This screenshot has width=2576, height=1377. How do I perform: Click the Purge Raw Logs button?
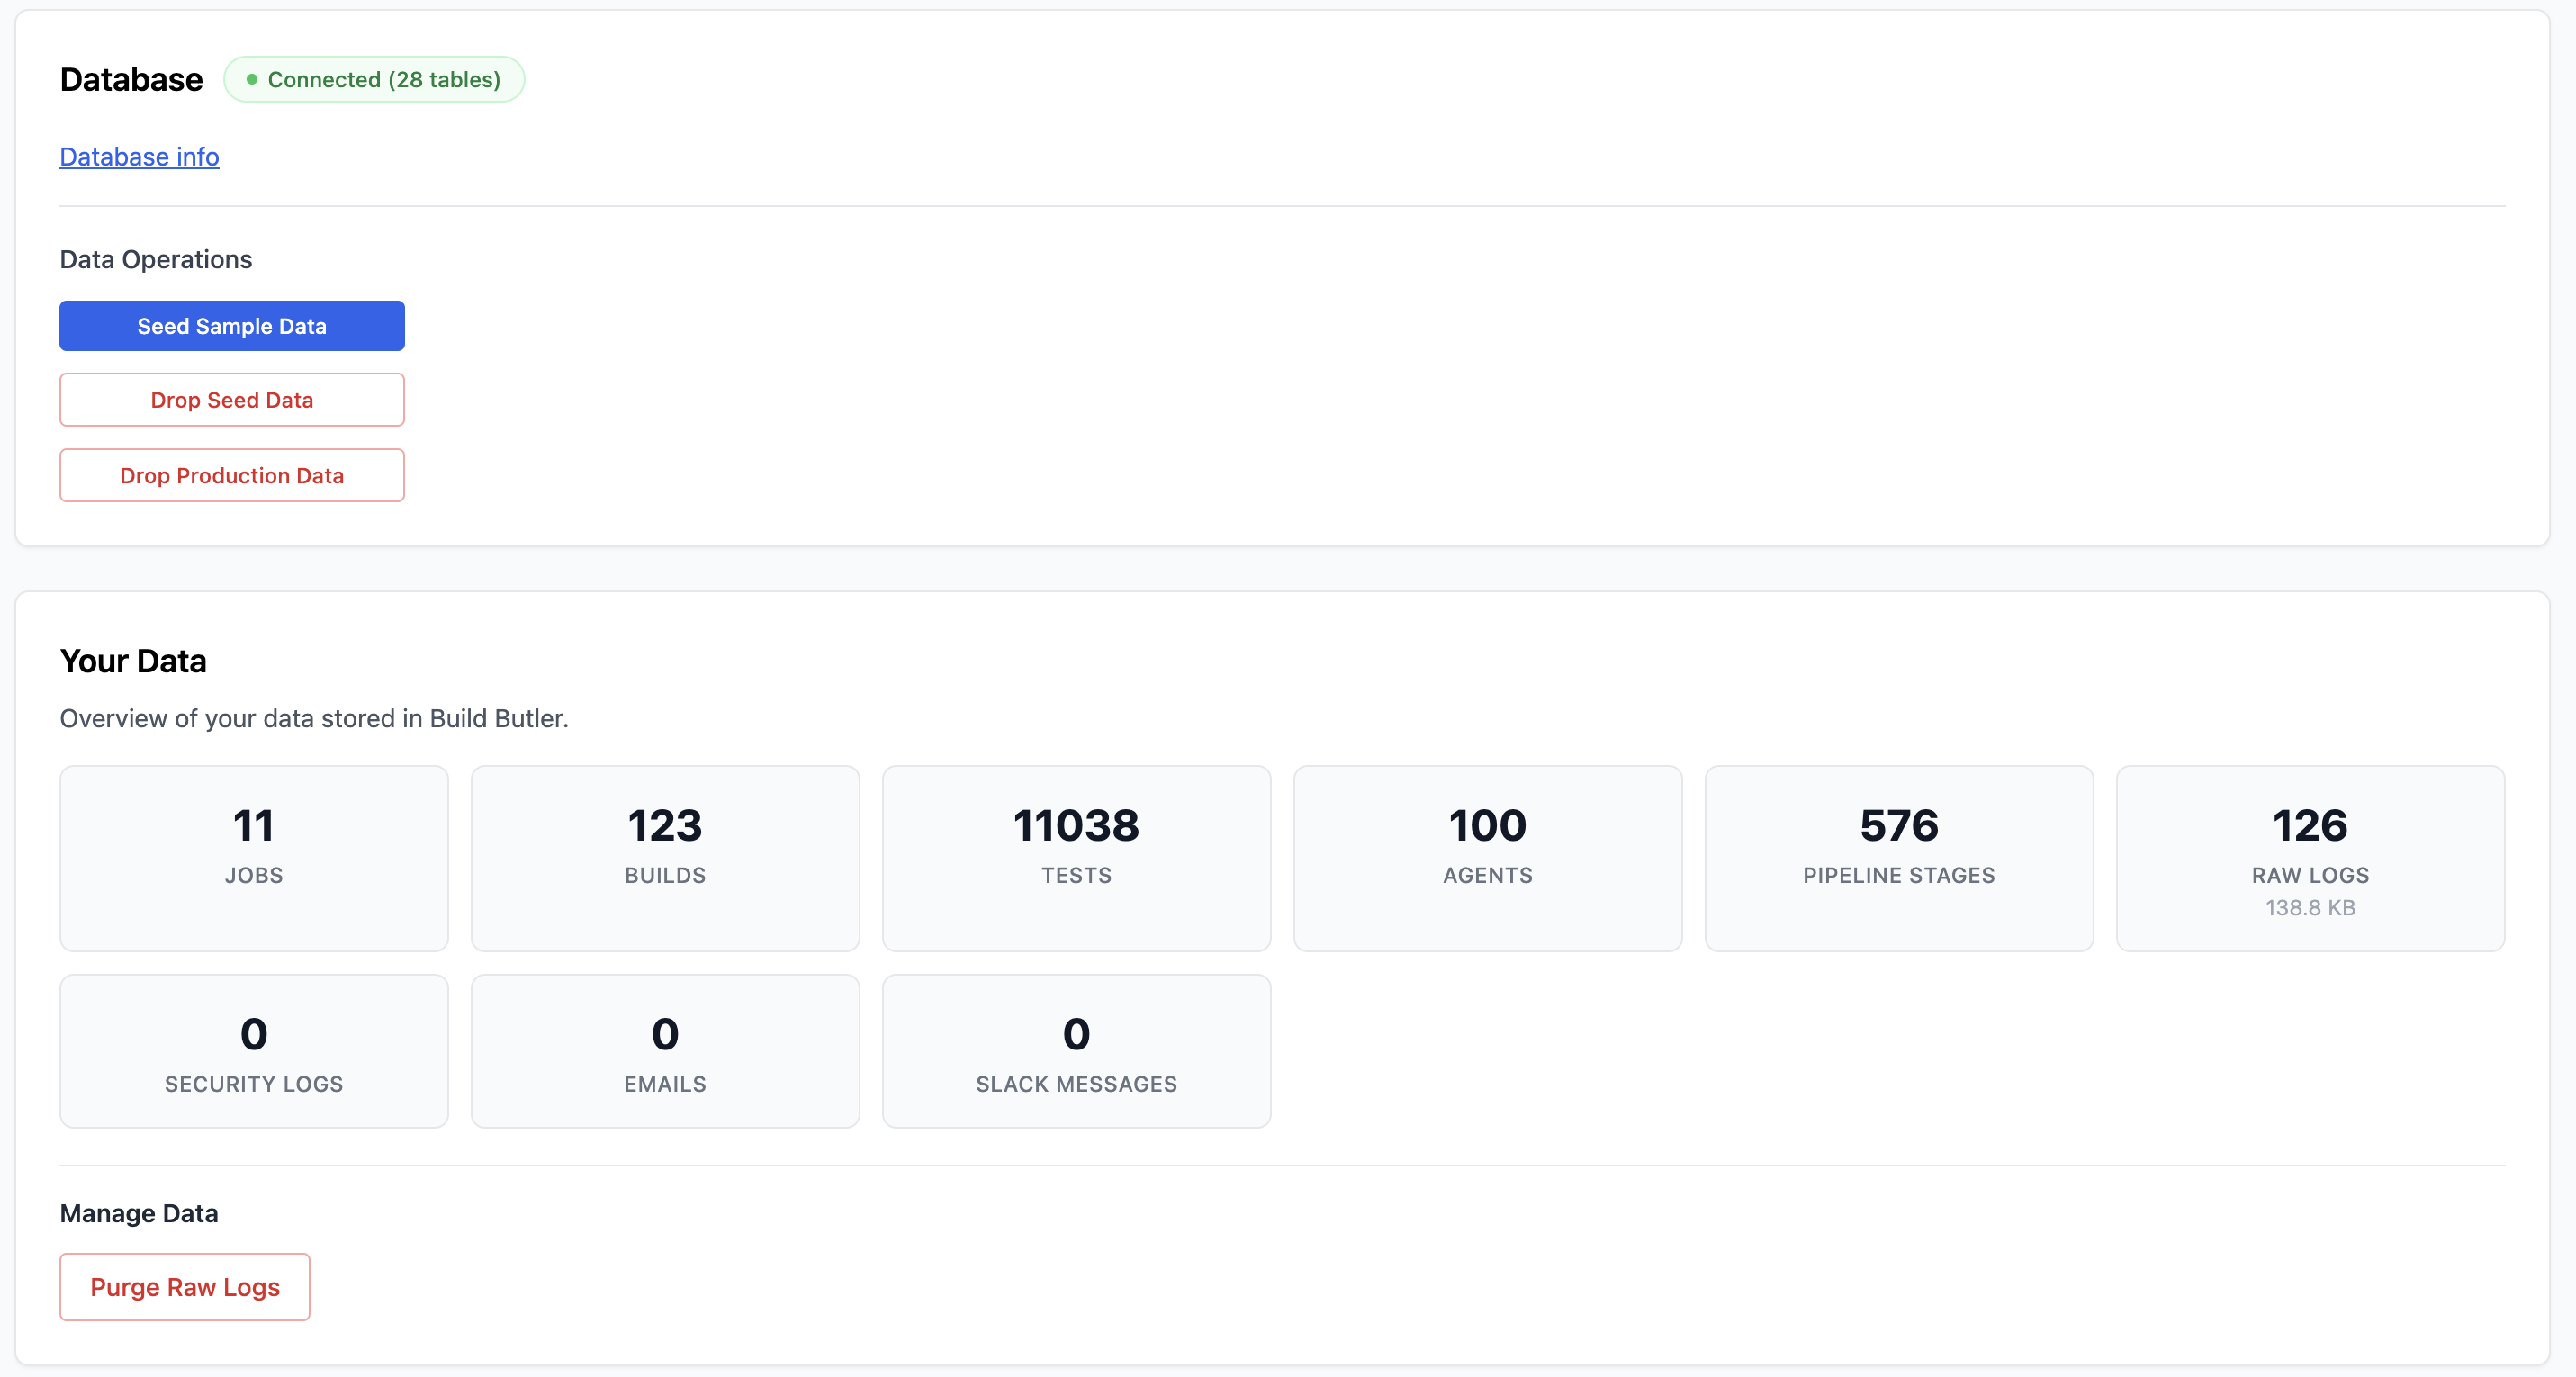(184, 1287)
